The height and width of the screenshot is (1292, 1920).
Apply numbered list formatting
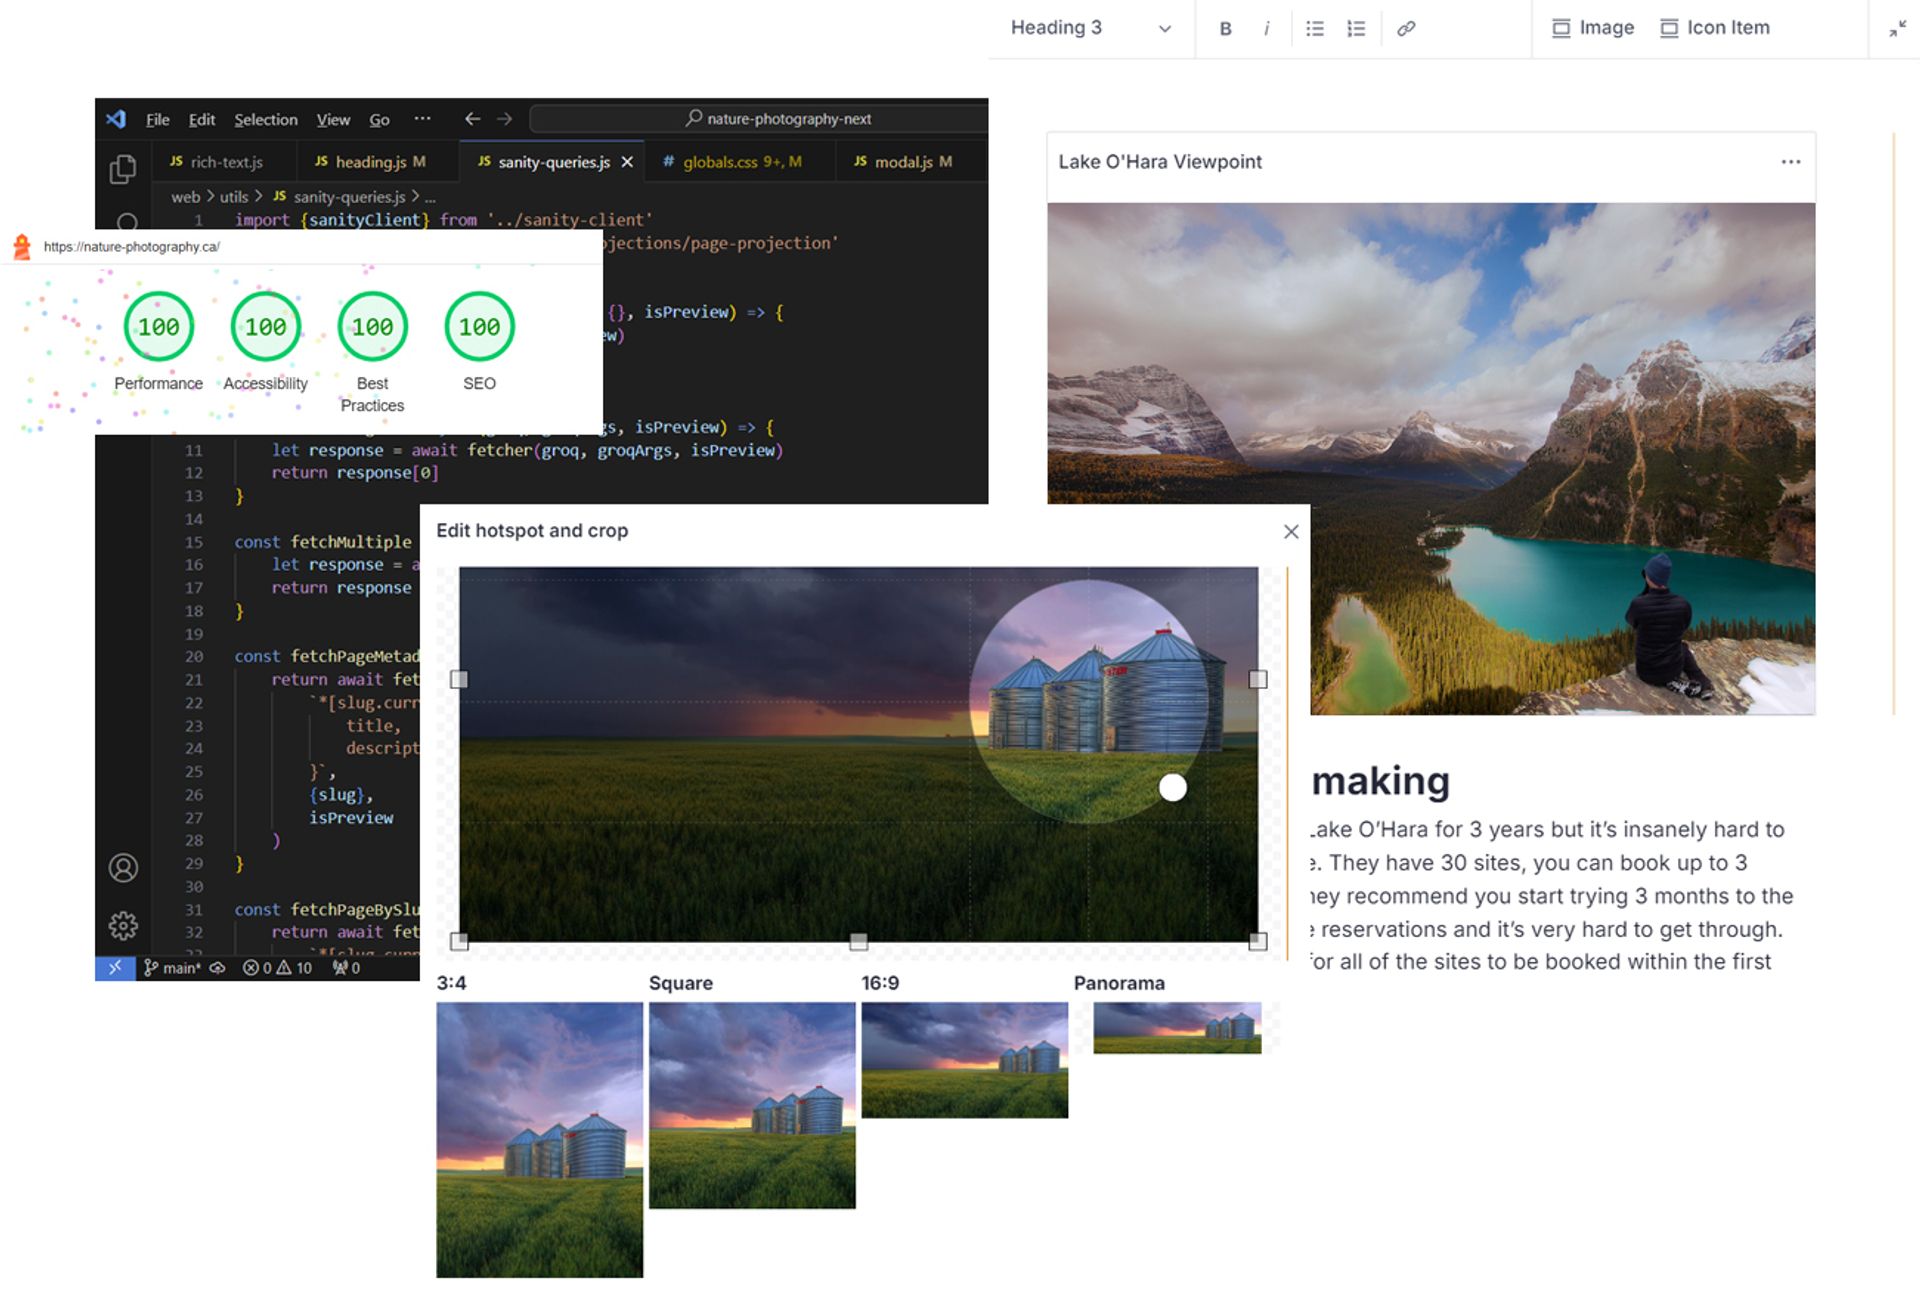coord(1355,29)
